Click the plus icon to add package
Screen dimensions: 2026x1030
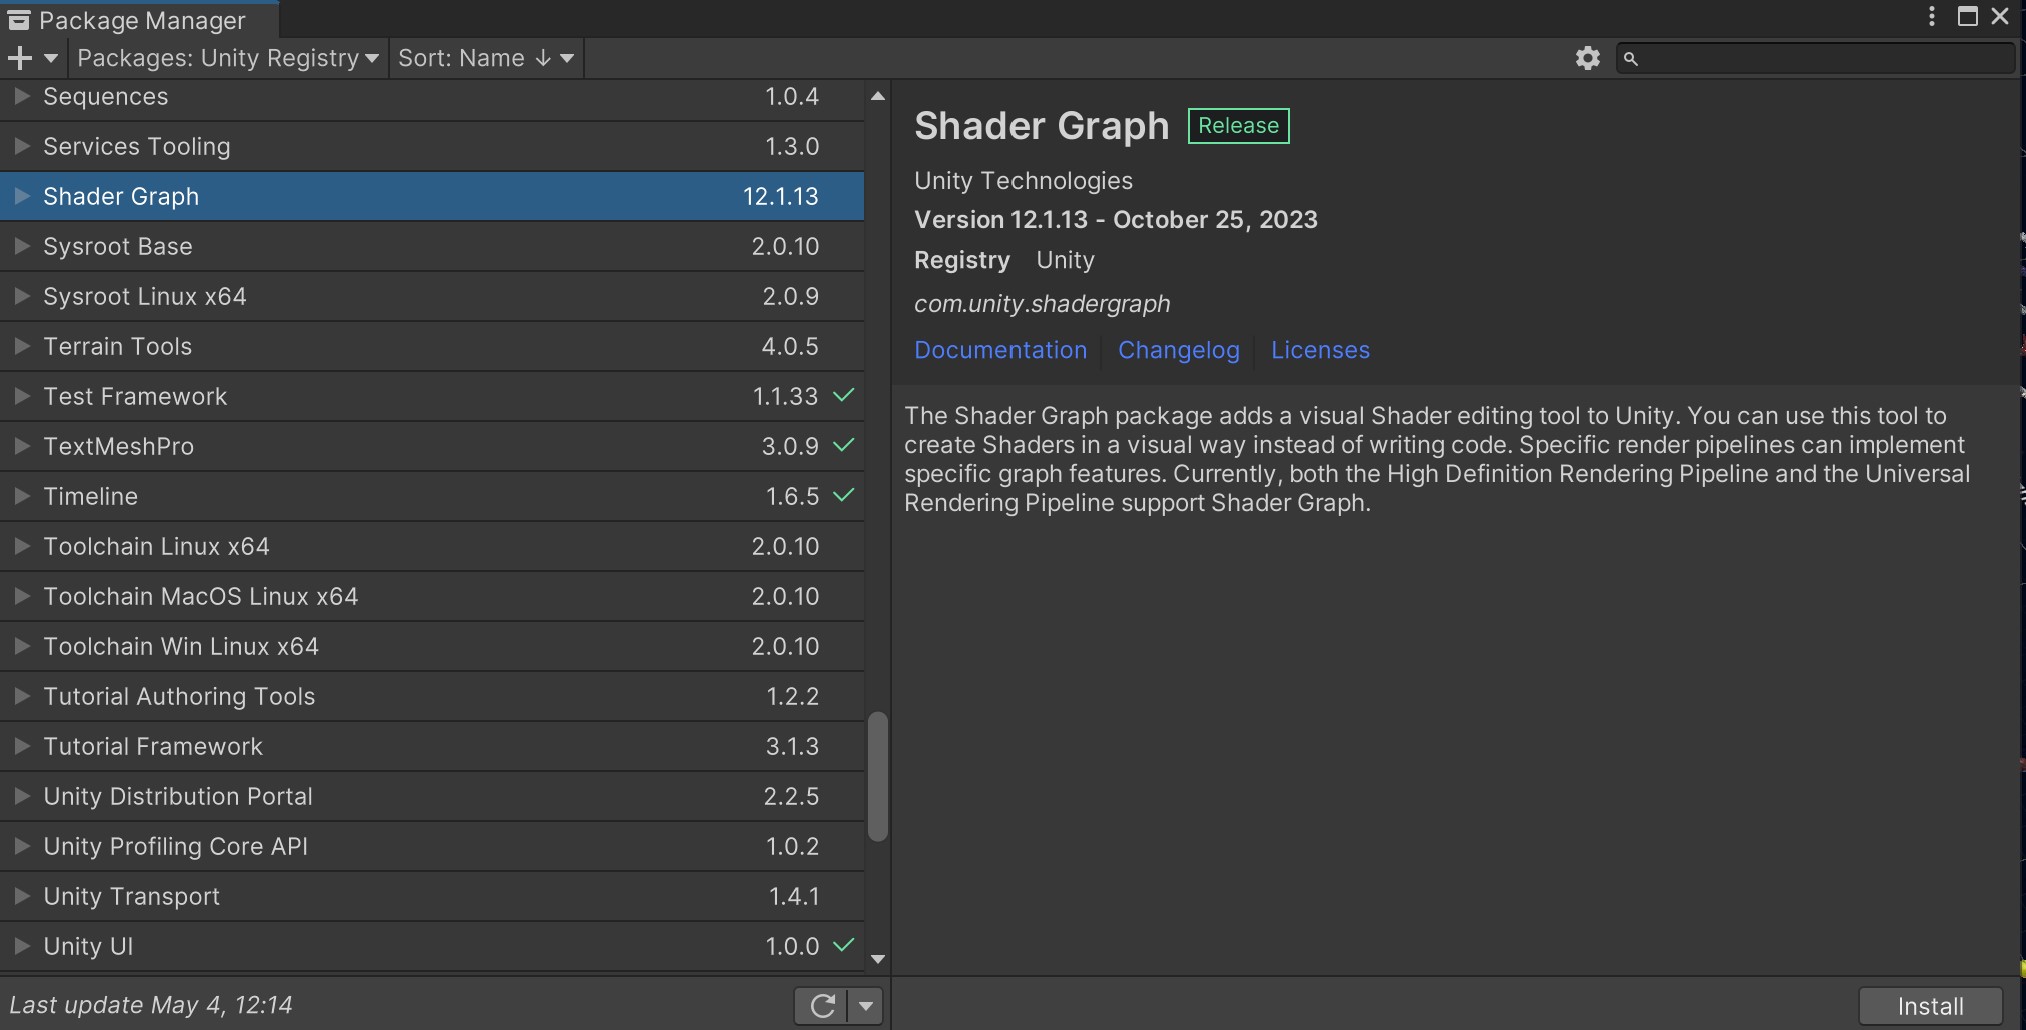point(20,58)
